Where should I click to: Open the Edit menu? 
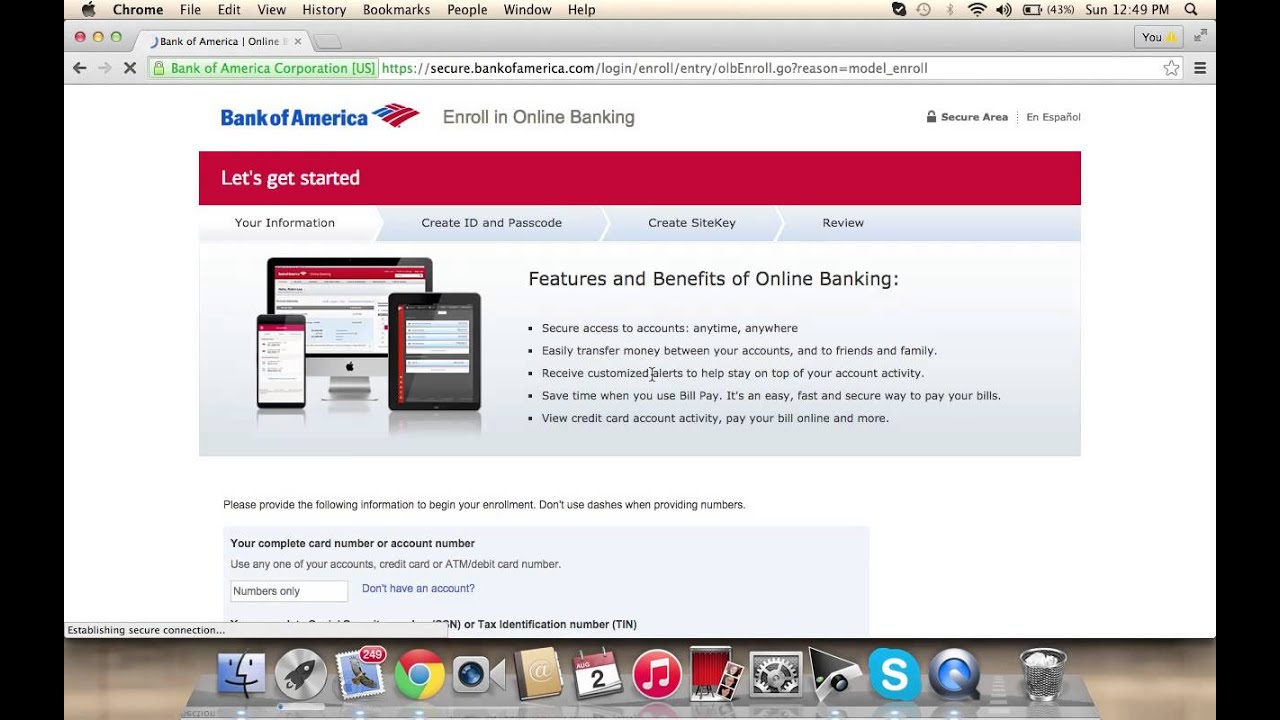click(x=229, y=9)
